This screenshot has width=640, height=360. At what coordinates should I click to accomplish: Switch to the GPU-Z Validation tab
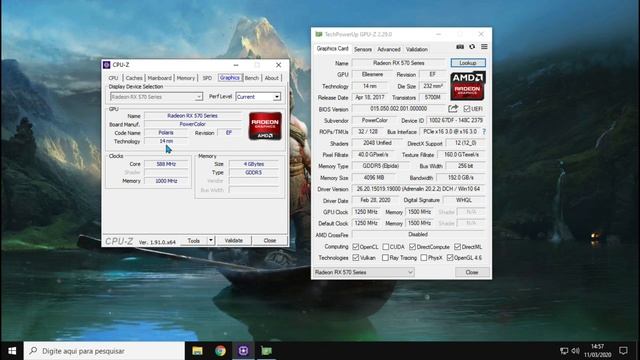(417, 49)
